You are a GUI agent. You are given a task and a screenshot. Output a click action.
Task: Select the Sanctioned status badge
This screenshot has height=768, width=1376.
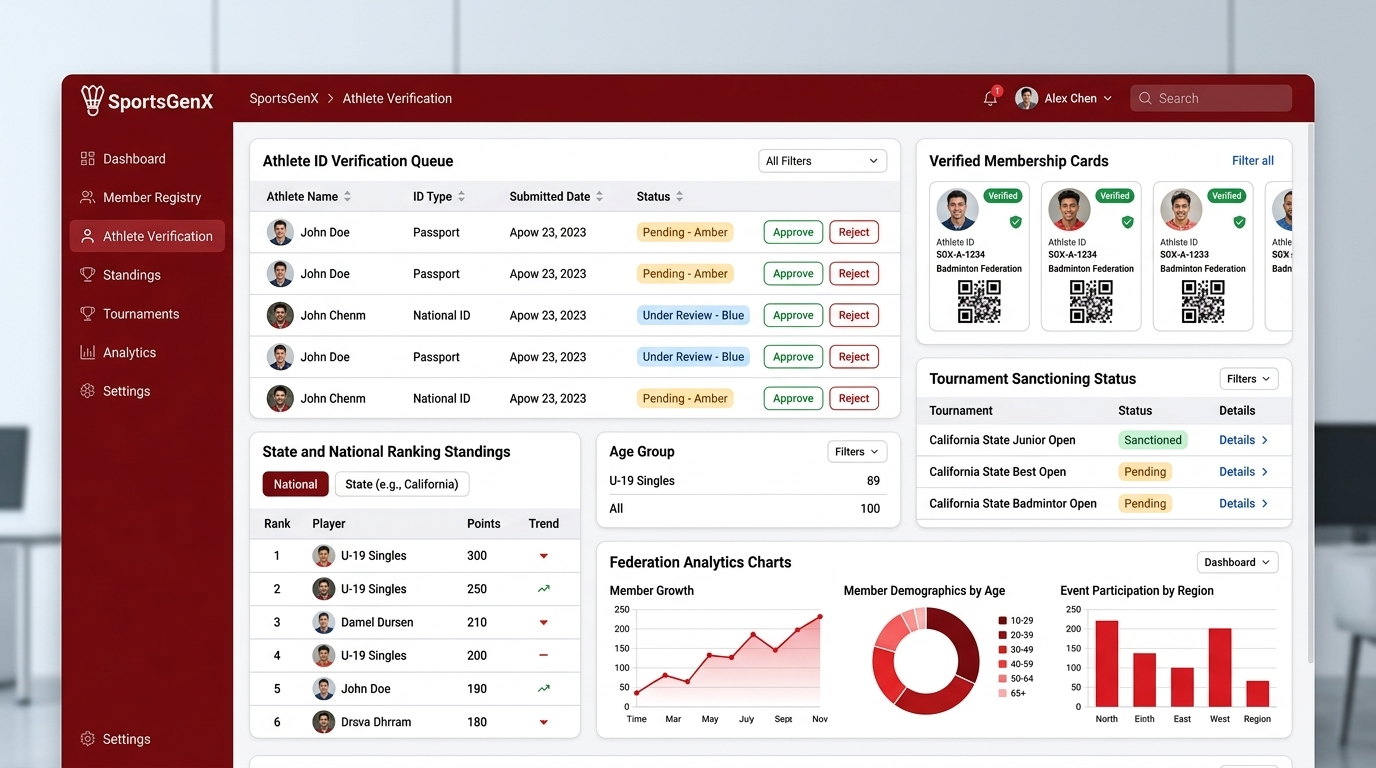click(x=1153, y=440)
